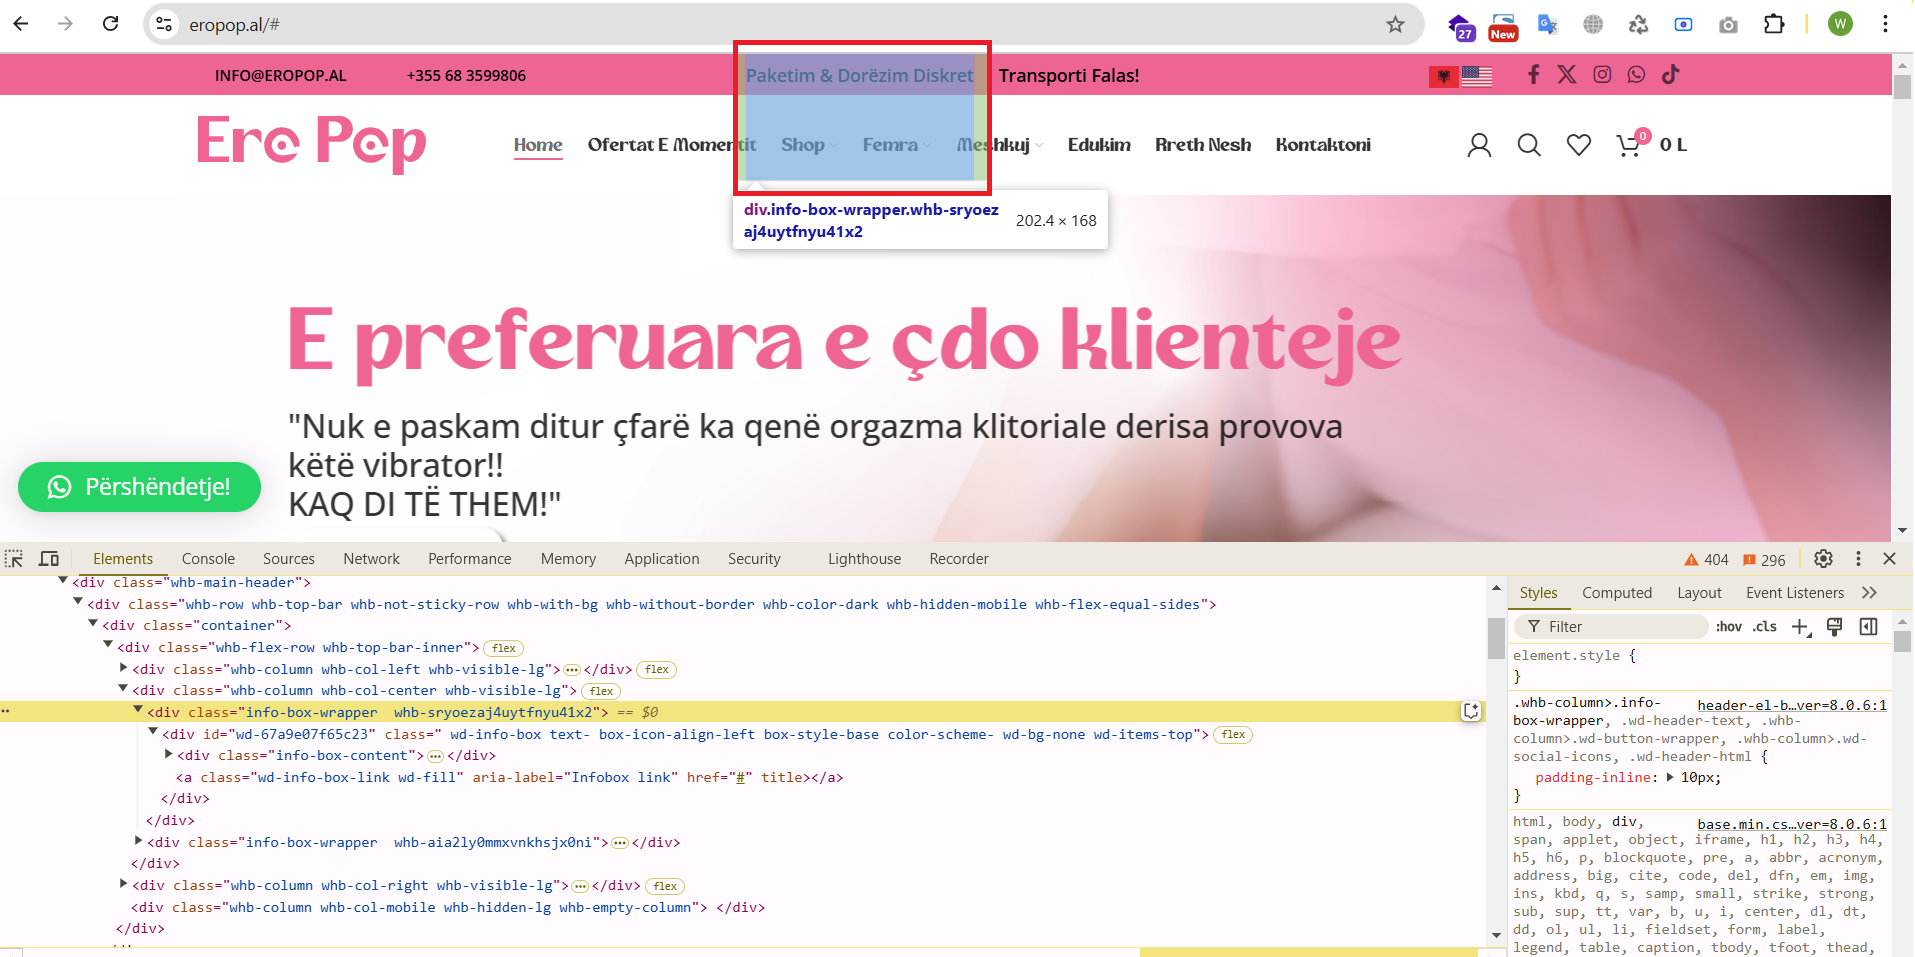This screenshot has width=1915, height=957.
Task: Expand padding-inline shorthand triangle
Action: pos(1670,777)
